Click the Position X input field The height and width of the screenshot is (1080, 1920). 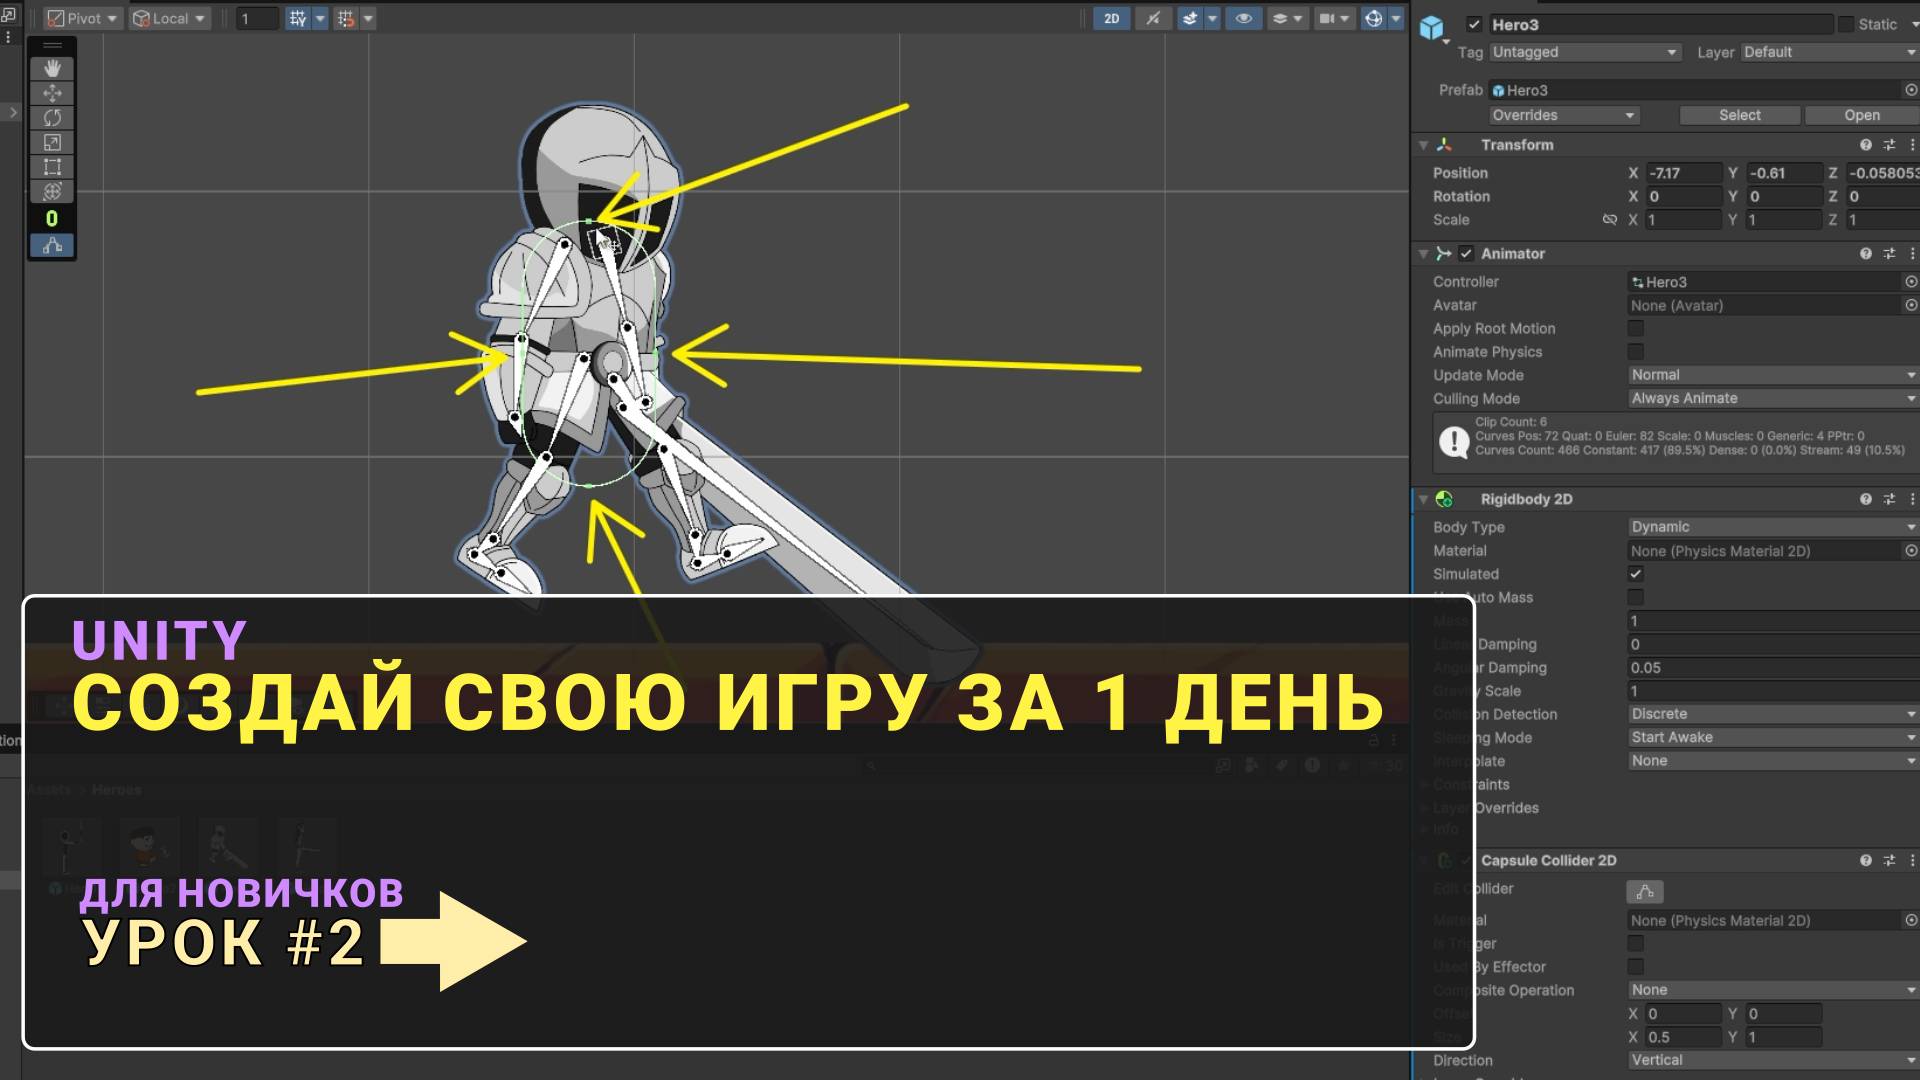[x=1683, y=173]
